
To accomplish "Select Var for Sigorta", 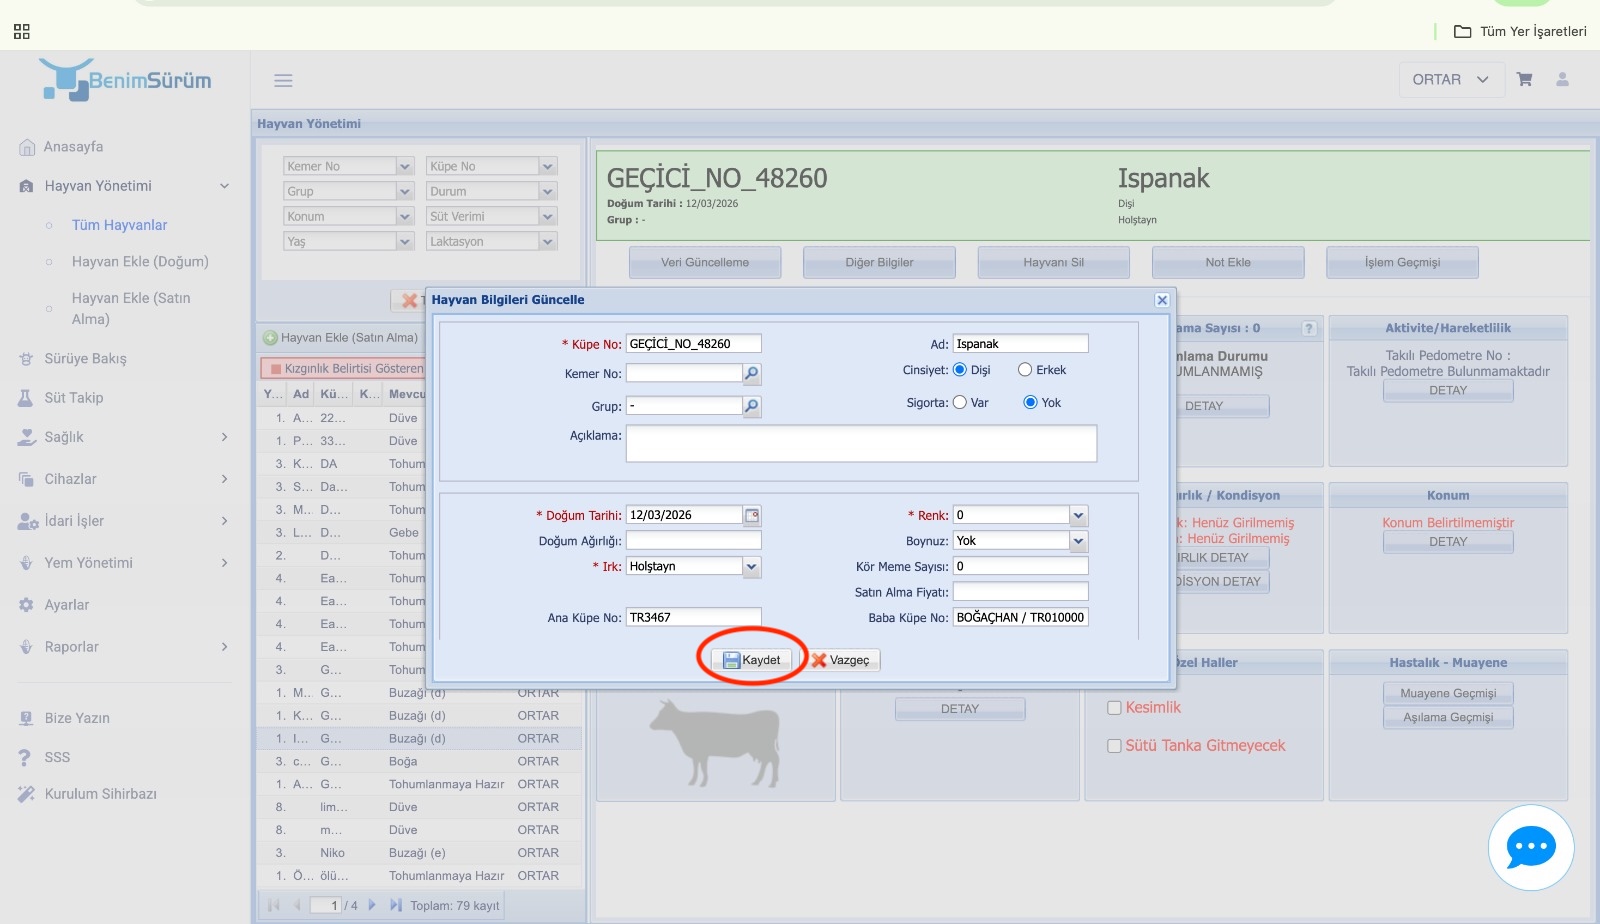I will pos(960,403).
